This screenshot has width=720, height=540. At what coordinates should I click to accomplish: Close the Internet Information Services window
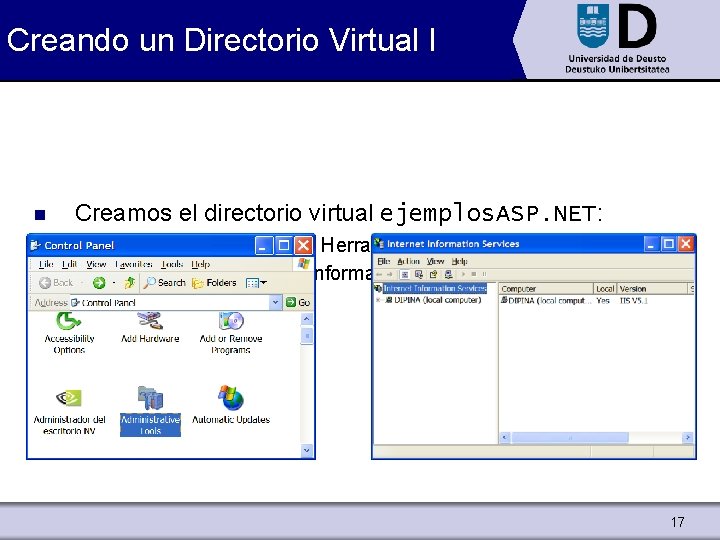[x=686, y=244]
